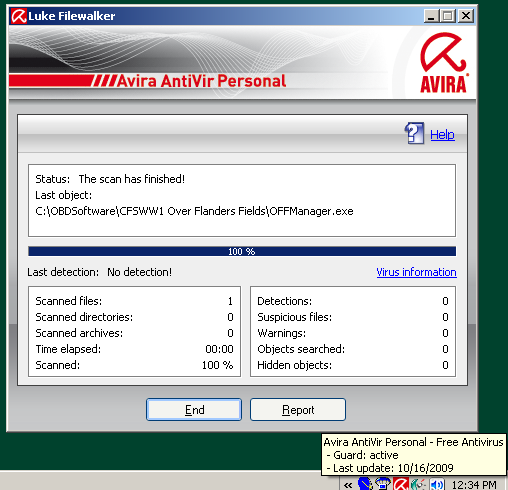Click the Avira AntiVir tray icon
Screen dimensions: 508x490
coord(401,484)
